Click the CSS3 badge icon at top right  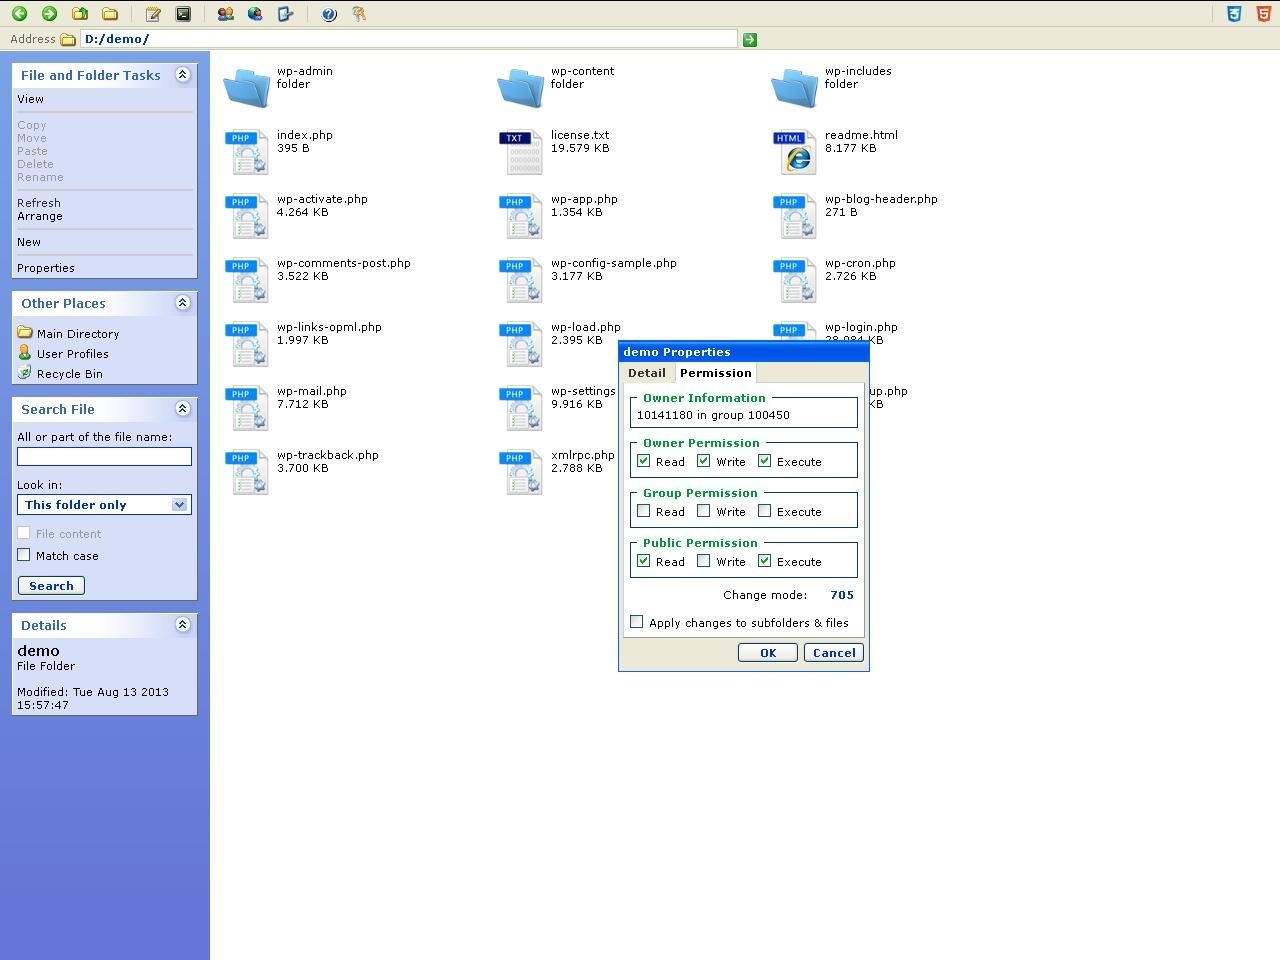1235,14
